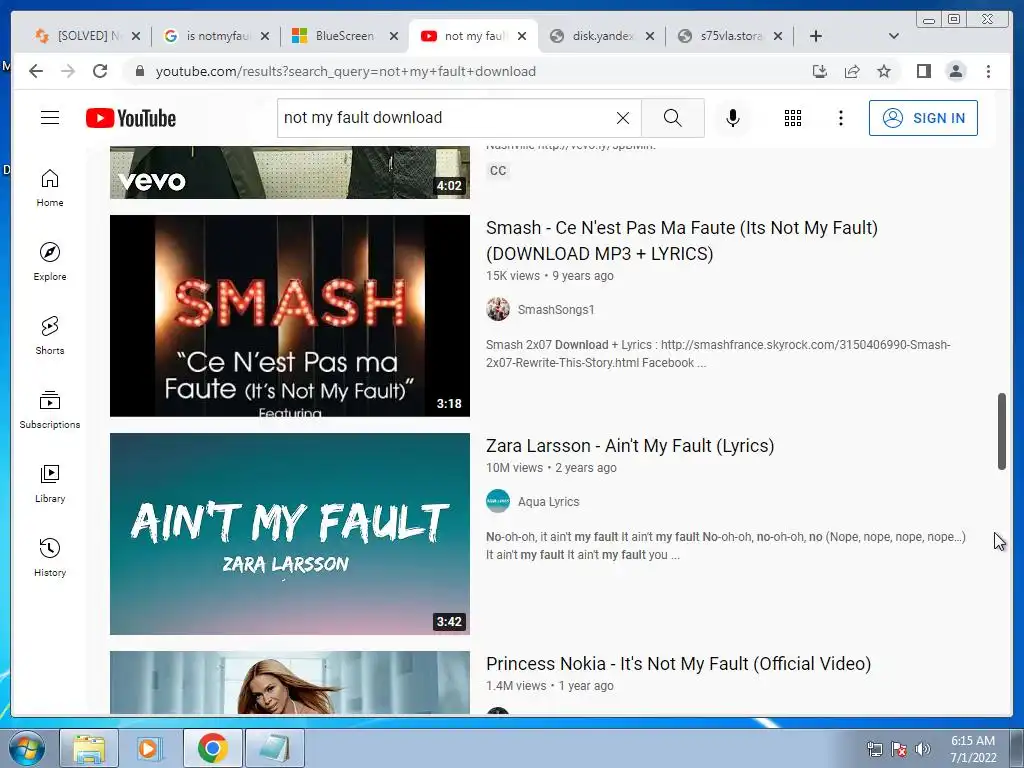The image size is (1024, 768).
Task: Launch Windows Media Player from taskbar
Action: 149,748
